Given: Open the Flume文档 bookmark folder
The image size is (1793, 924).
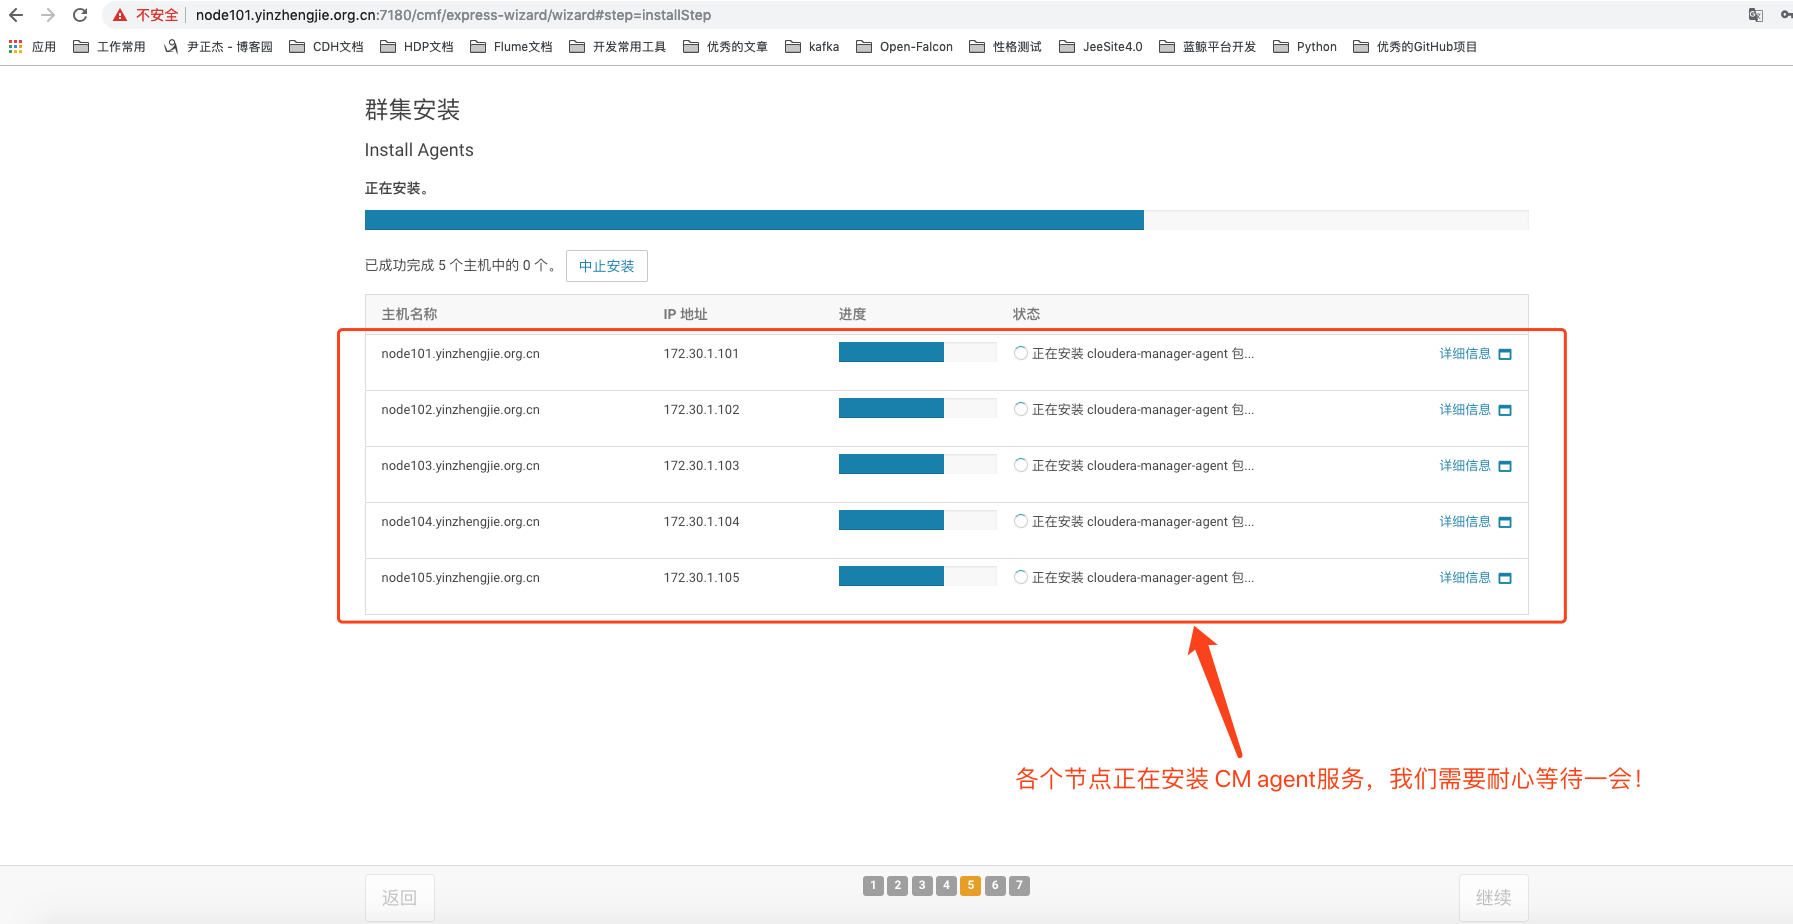Looking at the screenshot, I should click(x=511, y=46).
